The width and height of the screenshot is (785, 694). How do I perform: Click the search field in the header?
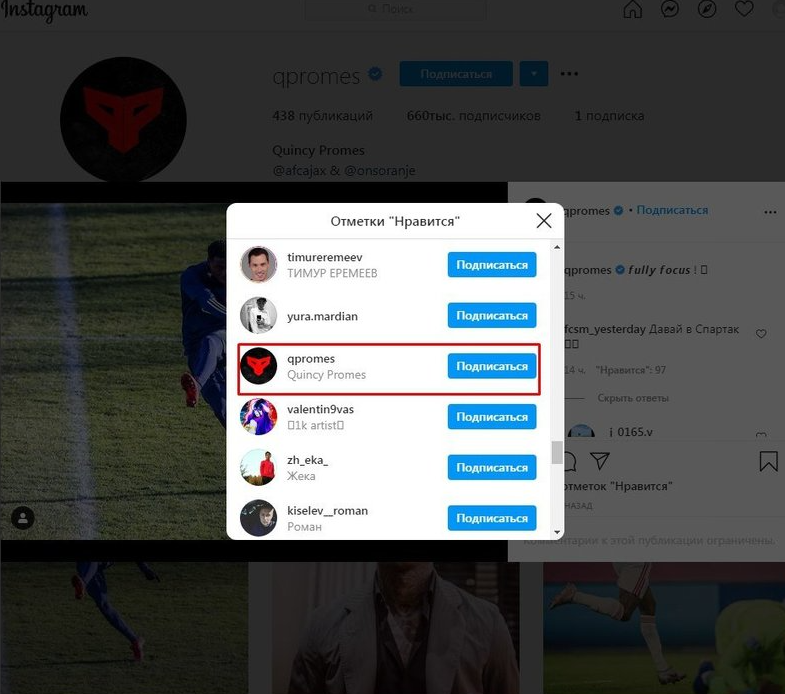[395, 9]
